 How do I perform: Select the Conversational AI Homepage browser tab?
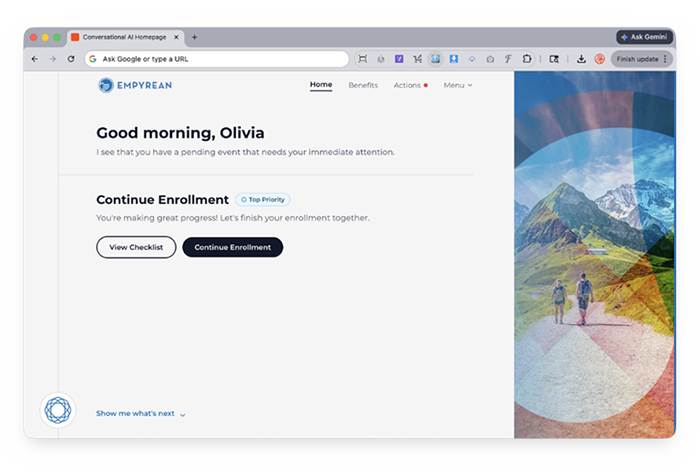[125, 37]
